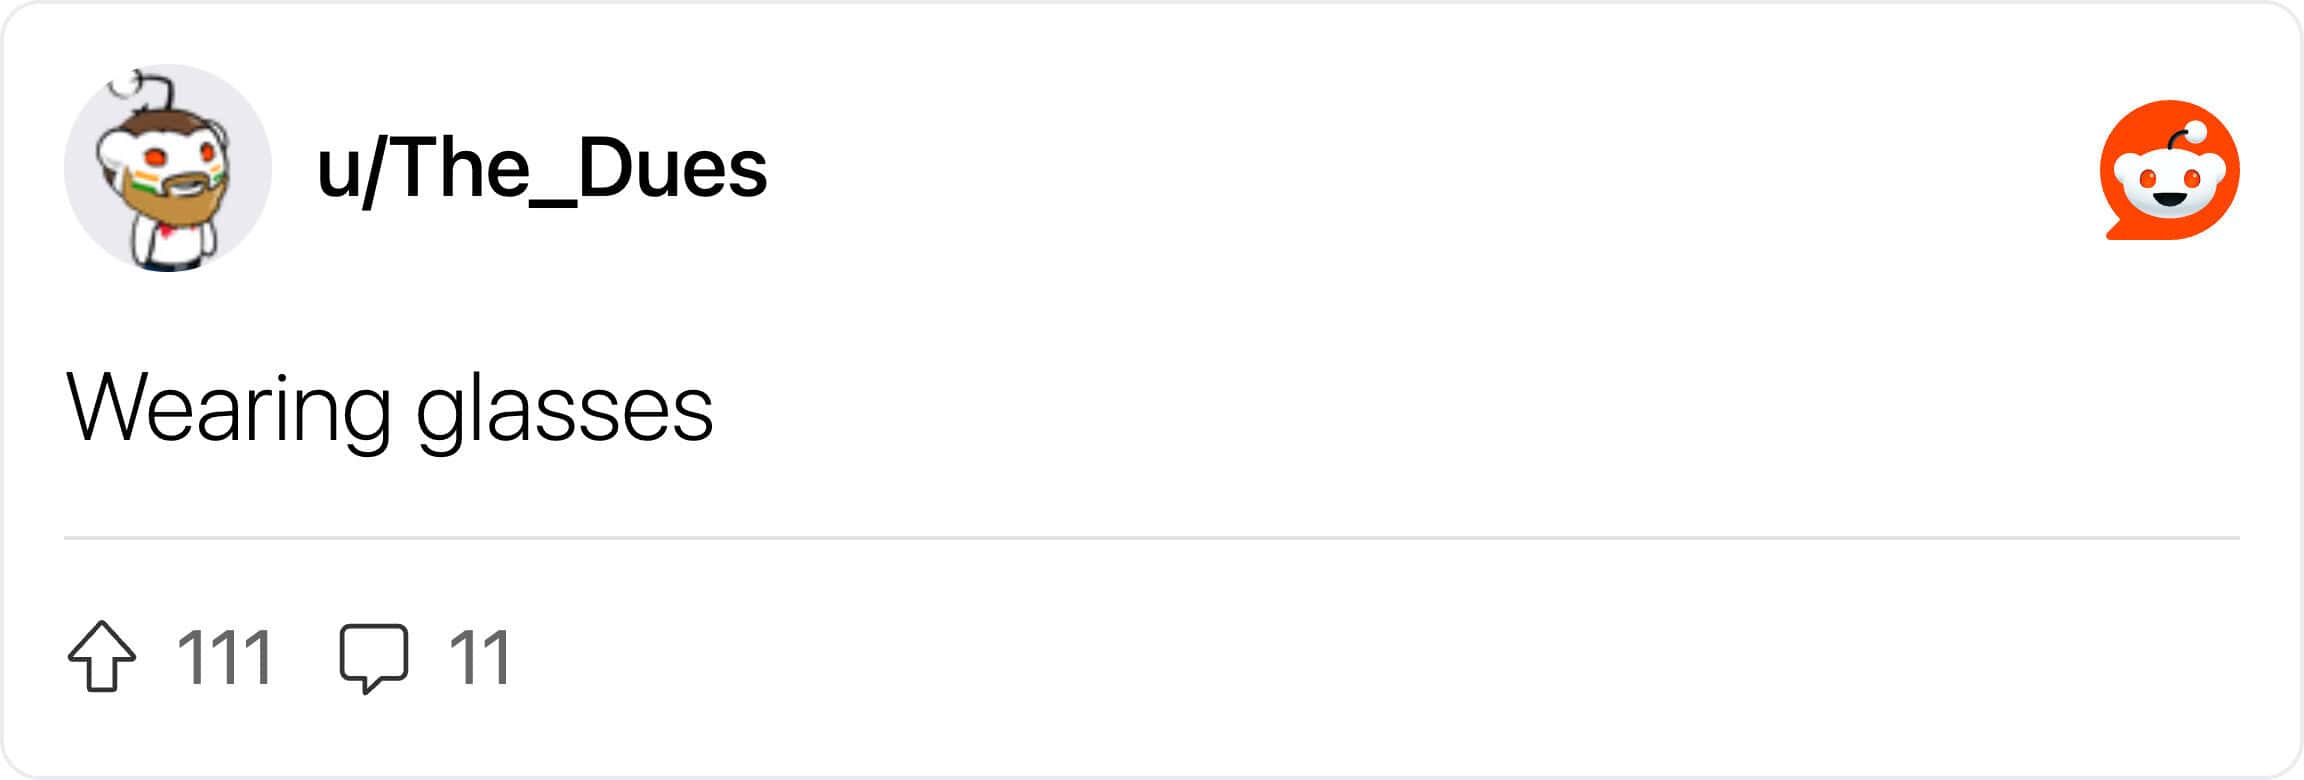Open the profile of the bearded Snoo avatar
Image resolution: width=2304 pixels, height=780 pixels.
tap(168, 168)
